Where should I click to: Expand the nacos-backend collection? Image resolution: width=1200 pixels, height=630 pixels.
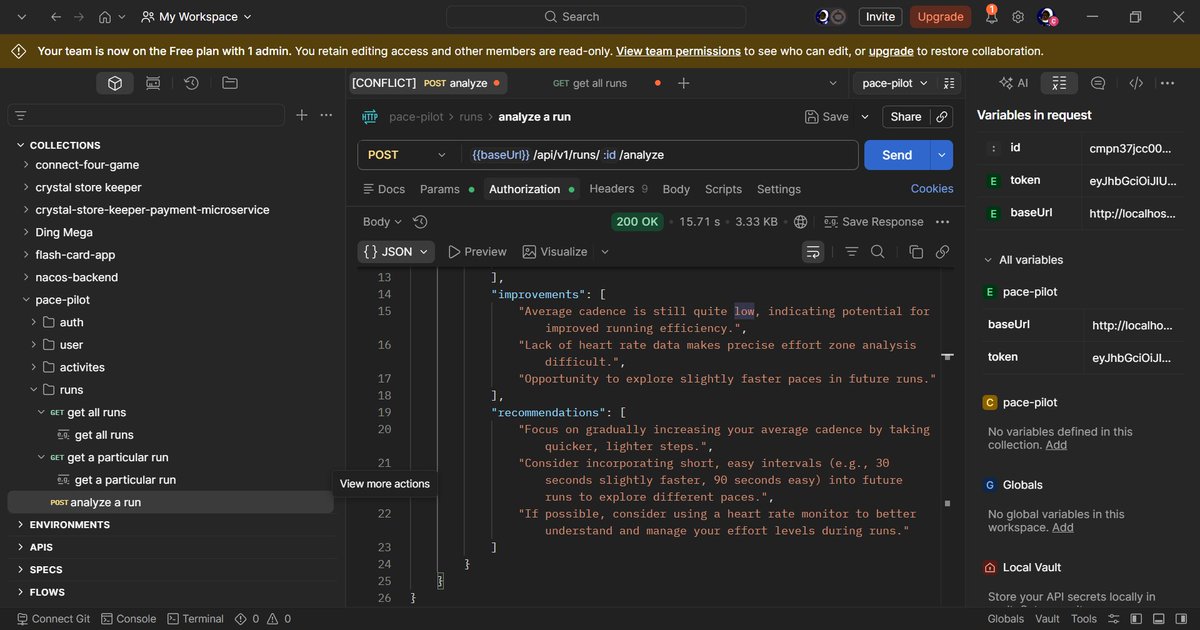coord(26,277)
